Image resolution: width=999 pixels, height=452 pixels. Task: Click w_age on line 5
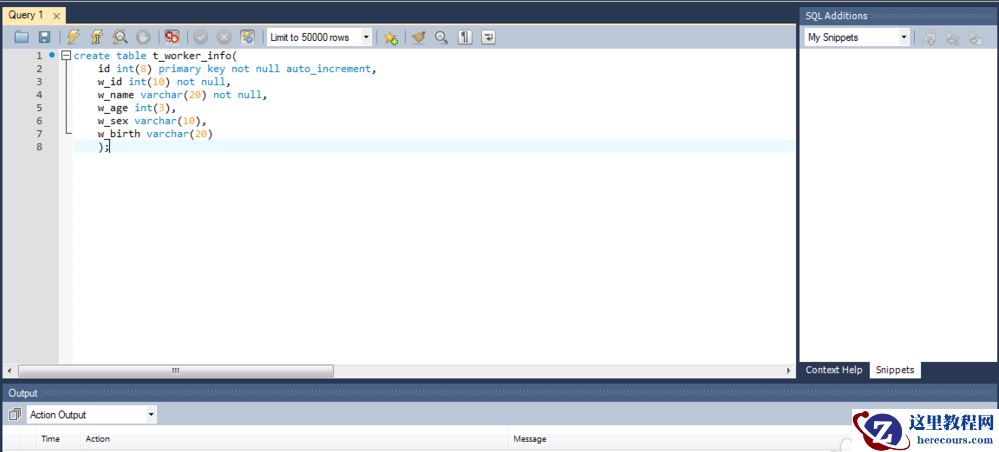(113, 108)
